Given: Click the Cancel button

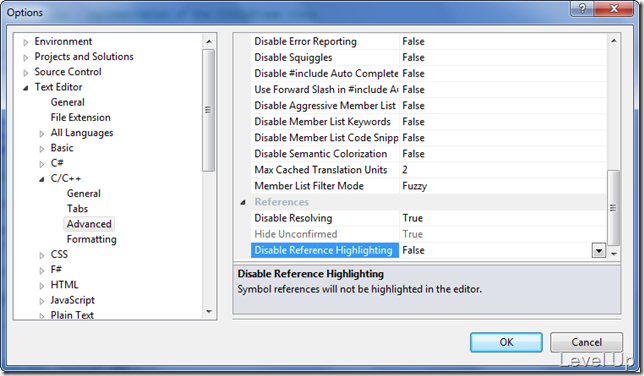Looking at the screenshot, I should point(586,342).
